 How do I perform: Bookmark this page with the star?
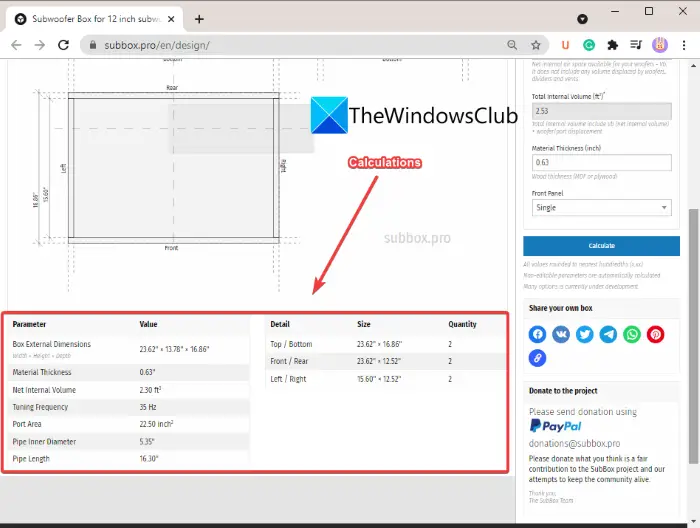tap(536, 45)
